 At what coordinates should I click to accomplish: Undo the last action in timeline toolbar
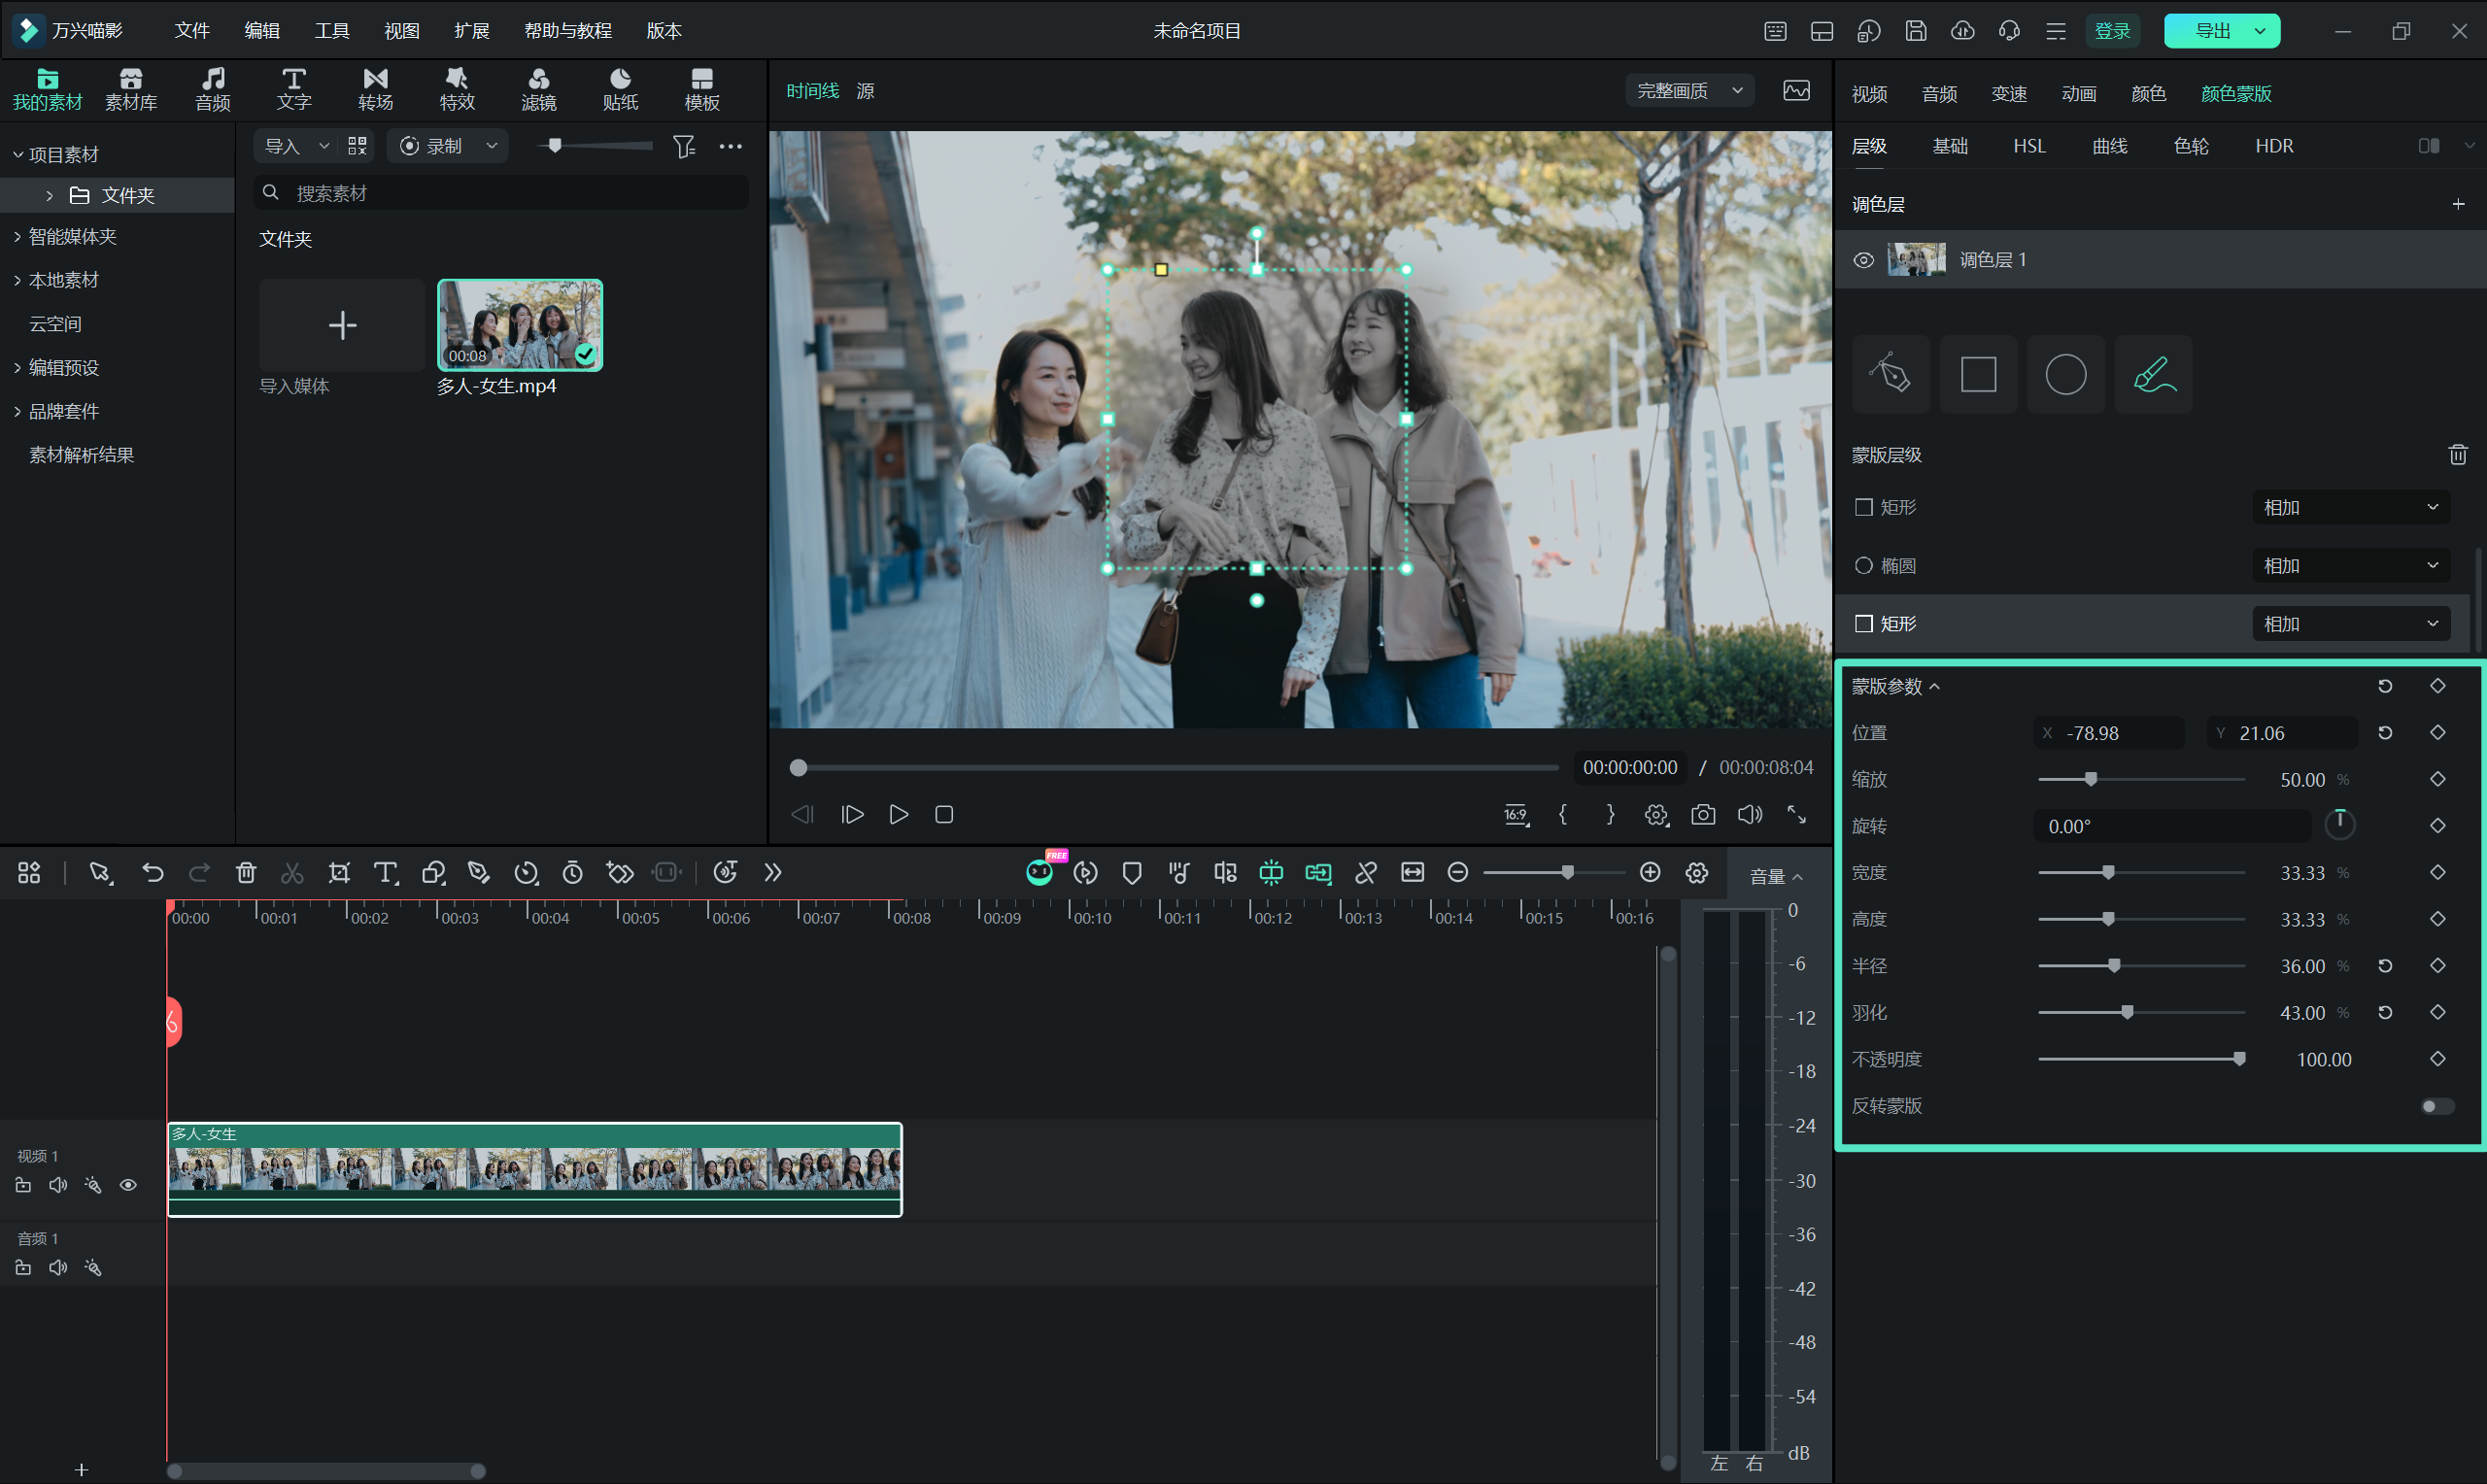pos(152,873)
